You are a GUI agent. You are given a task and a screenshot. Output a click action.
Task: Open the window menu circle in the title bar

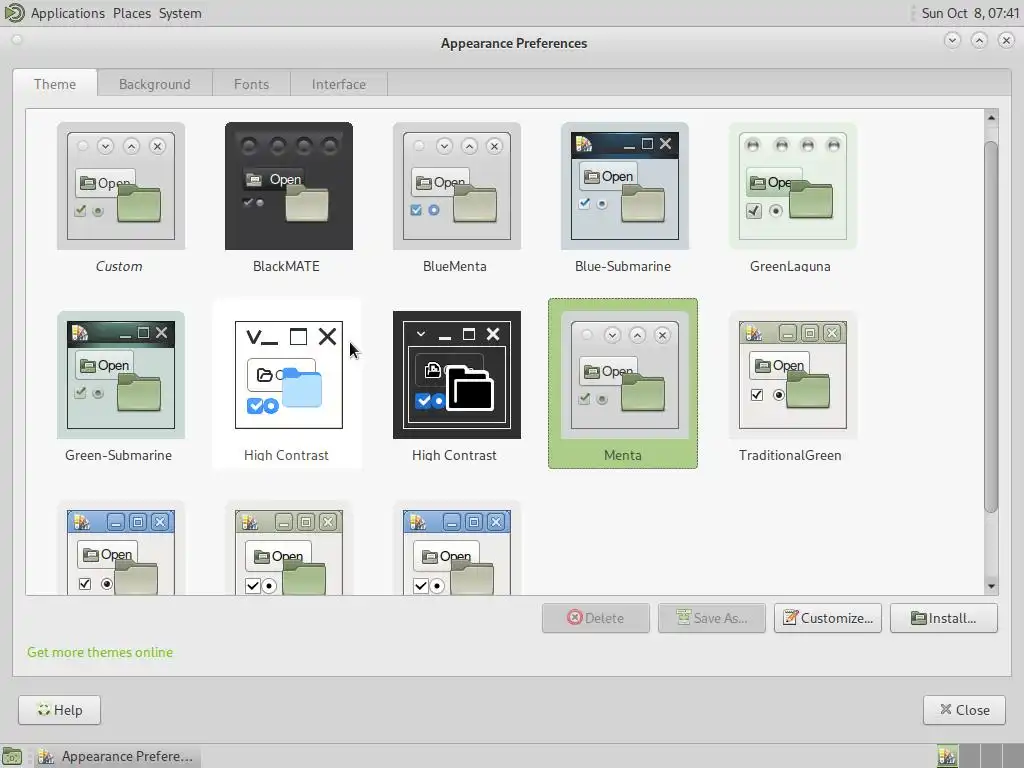(17, 40)
